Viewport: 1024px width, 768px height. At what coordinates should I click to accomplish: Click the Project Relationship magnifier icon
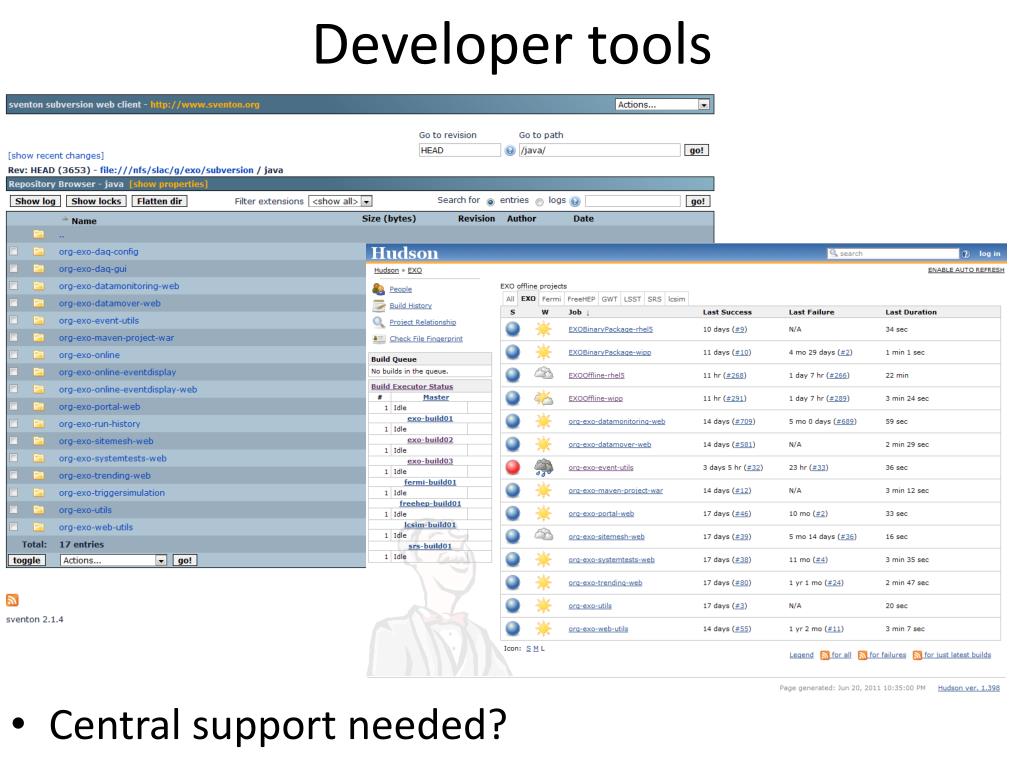(x=378, y=322)
